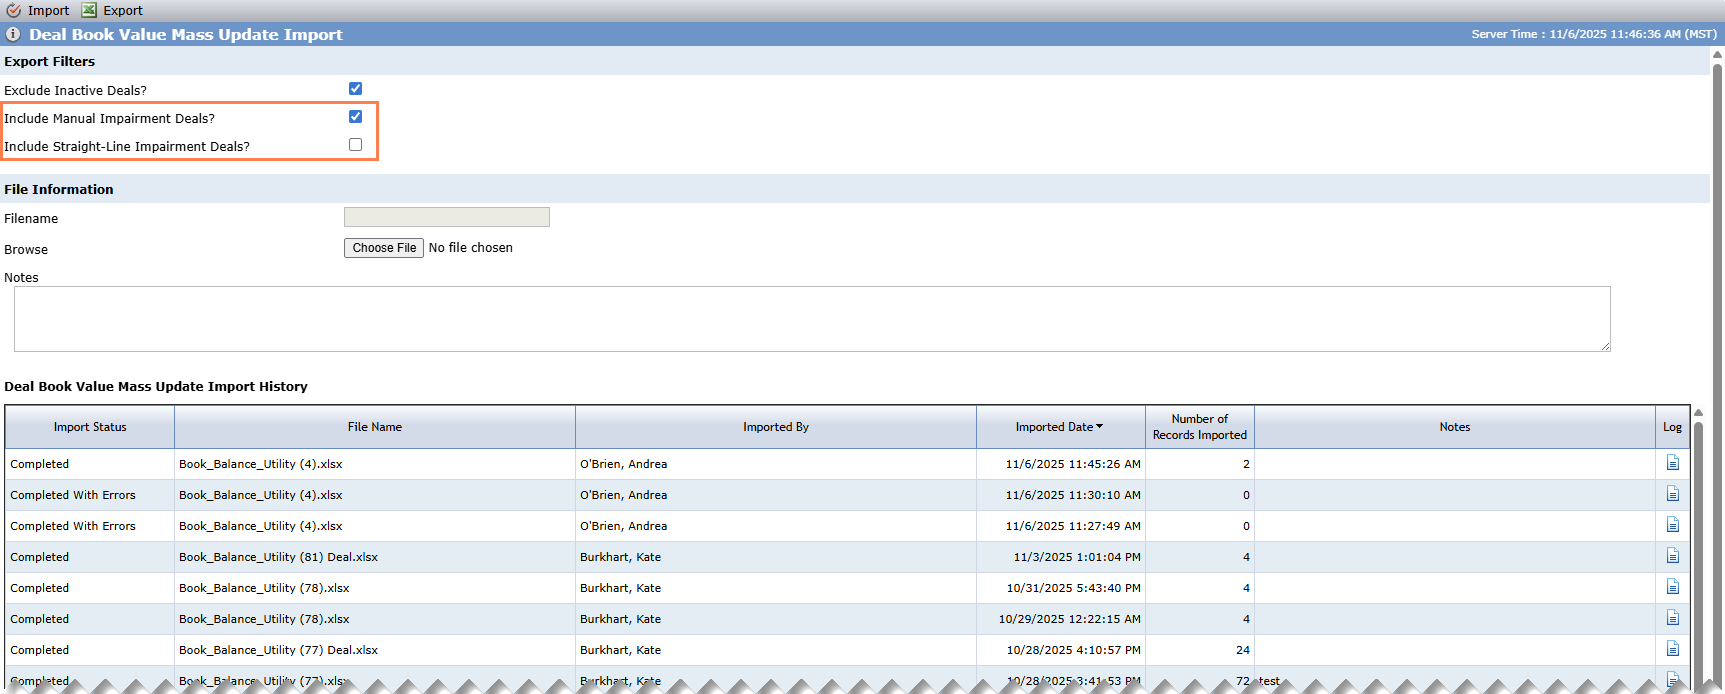1725x694 pixels.
Task: Click the Log column header
Action: [1672, 427]
